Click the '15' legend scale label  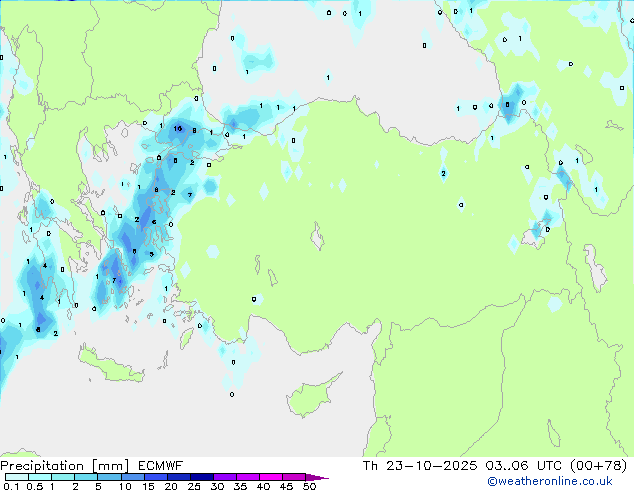point(148,486)
